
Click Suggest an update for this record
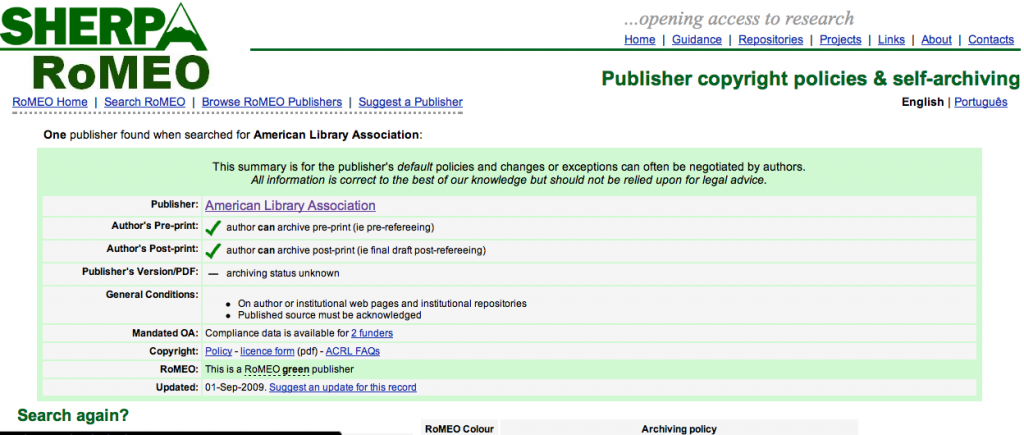coord(342,387)
